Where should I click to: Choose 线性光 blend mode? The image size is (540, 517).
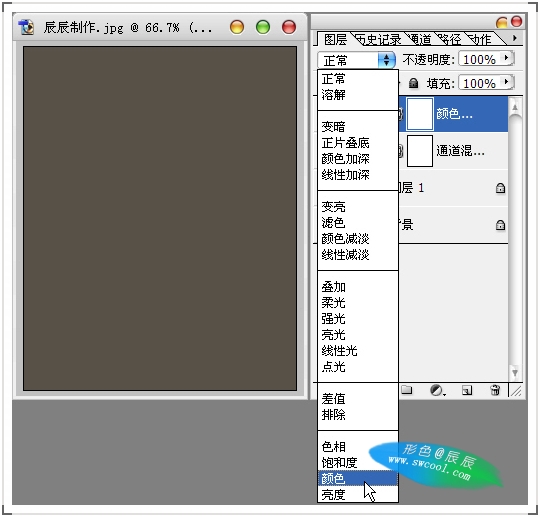click(357, 351)
